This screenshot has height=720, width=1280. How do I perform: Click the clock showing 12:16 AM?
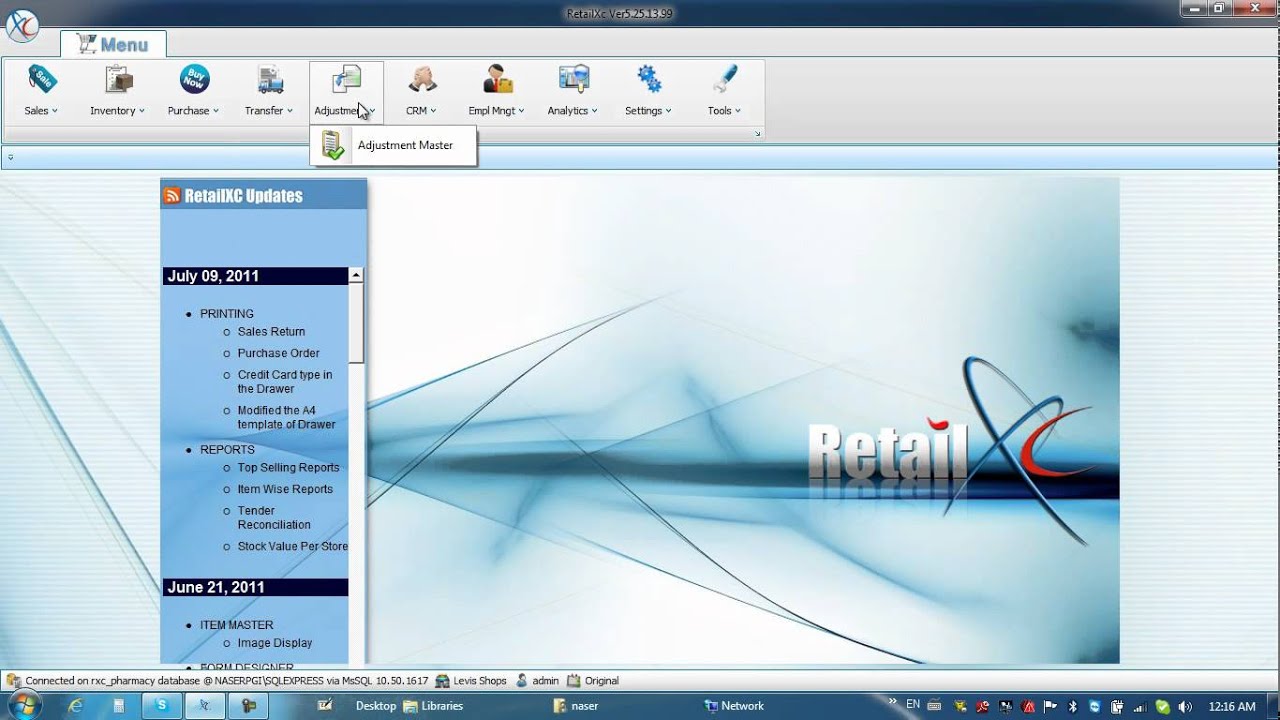tap(1232, 707)
